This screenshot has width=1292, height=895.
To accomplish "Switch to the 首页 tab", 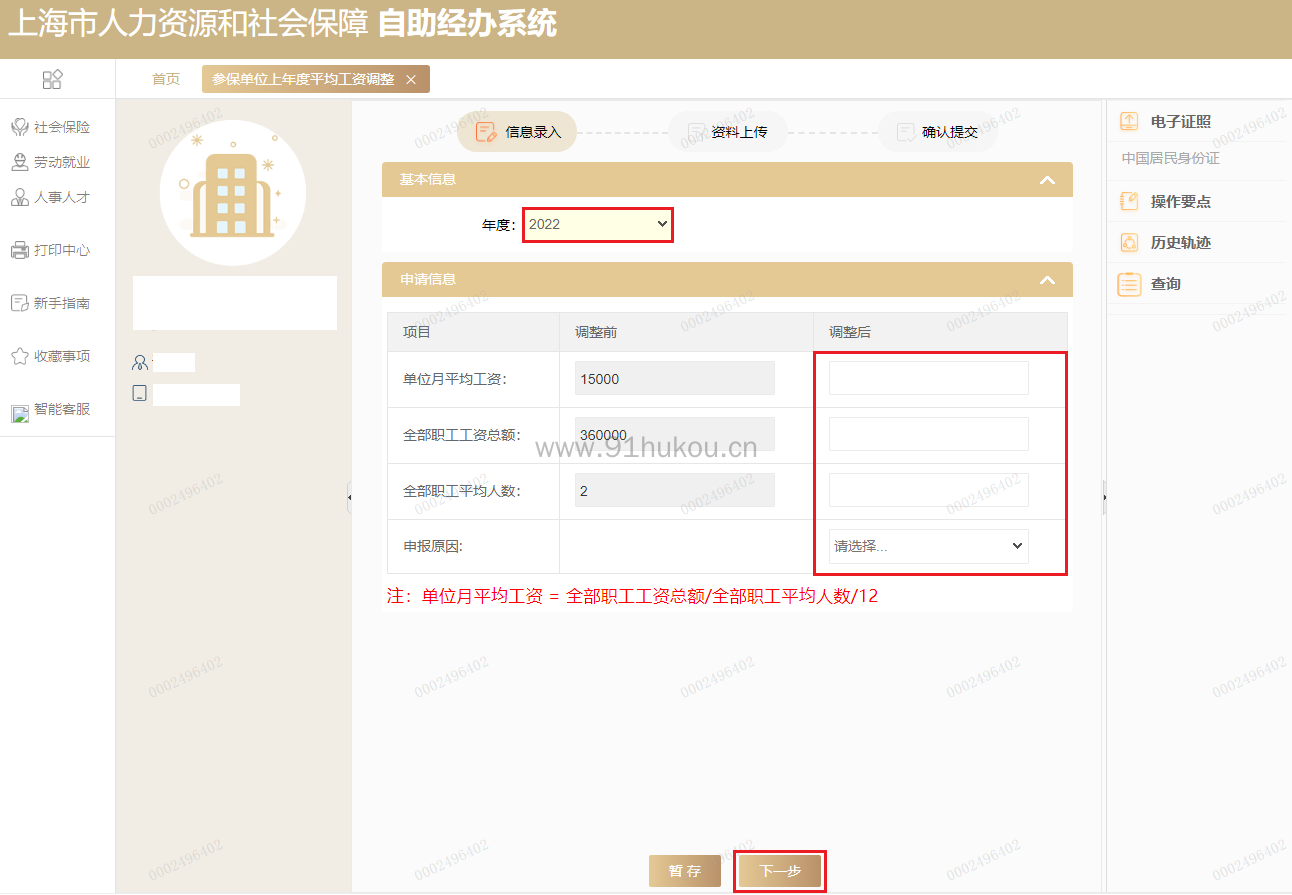I will (x=166, y=79).
